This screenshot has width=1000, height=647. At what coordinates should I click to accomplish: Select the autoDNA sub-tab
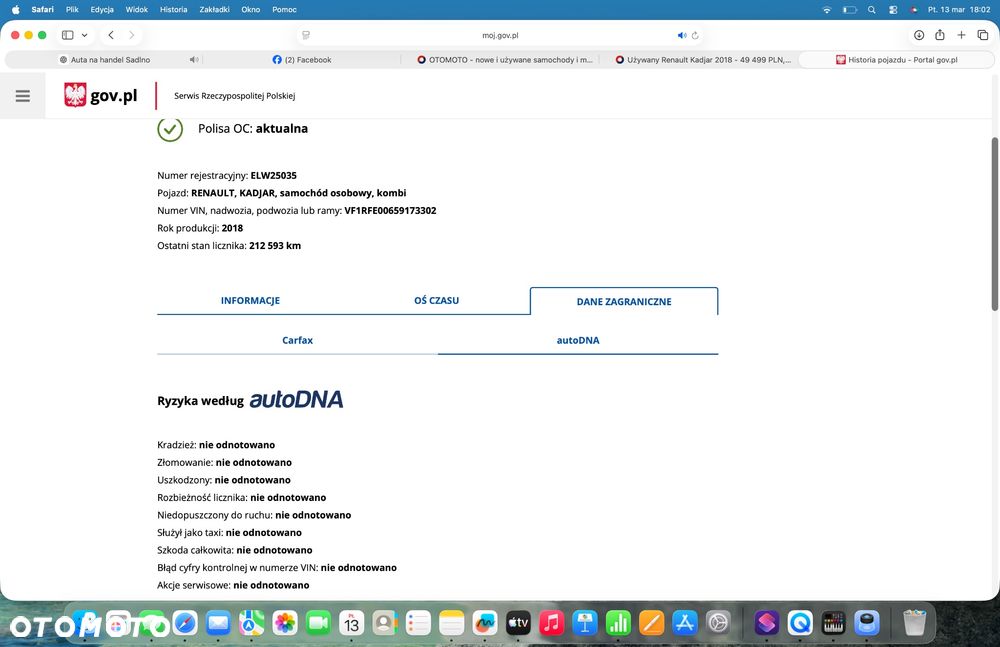578,340
